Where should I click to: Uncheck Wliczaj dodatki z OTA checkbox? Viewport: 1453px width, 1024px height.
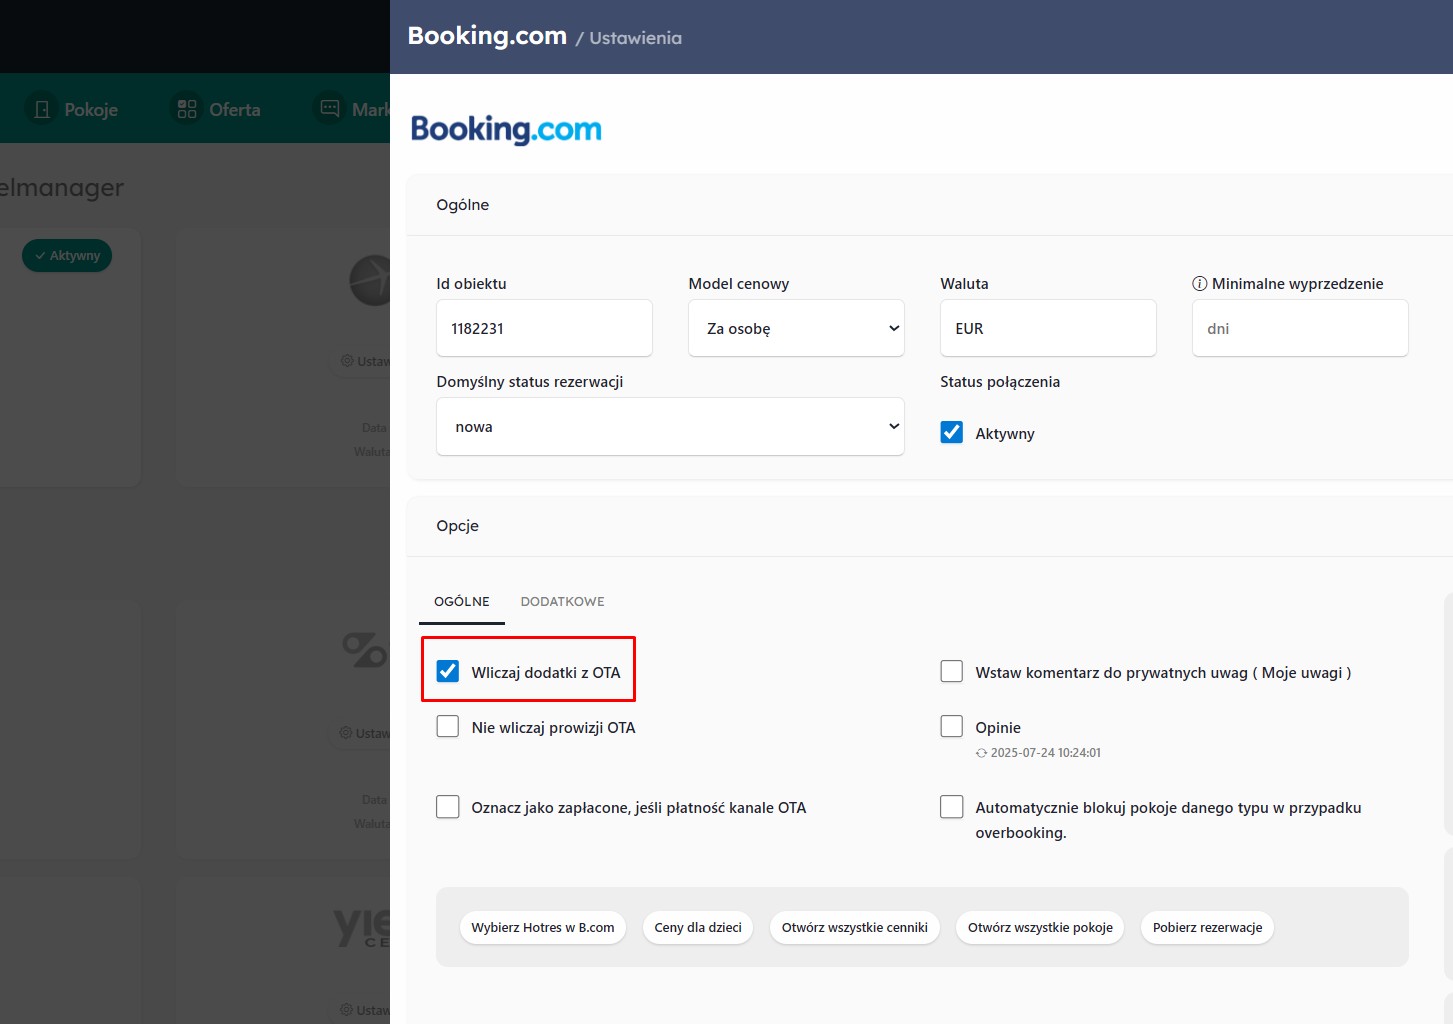tap(448, 671)
